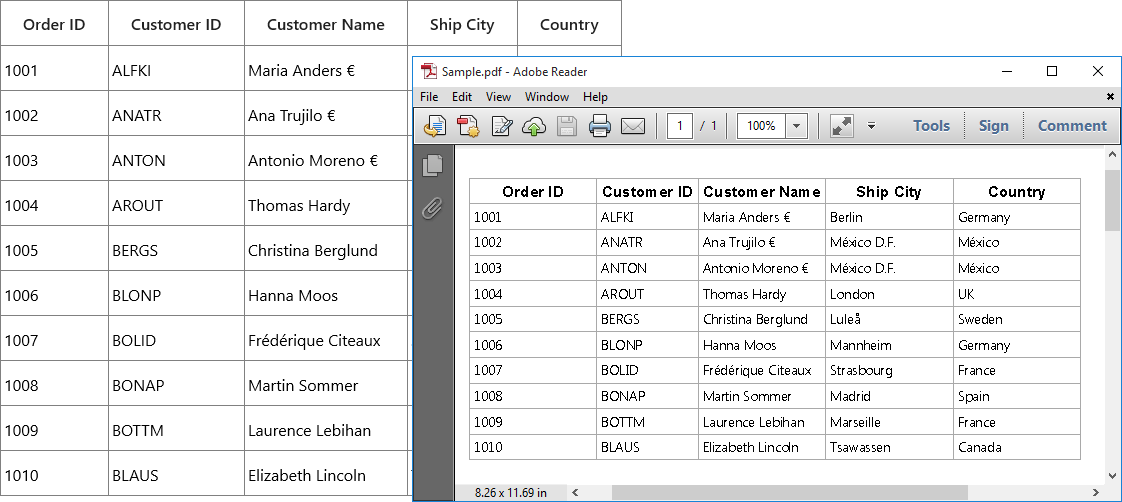Click London in the PDF table
This screenshot has height=502, width=1122.
pos(852,294)
